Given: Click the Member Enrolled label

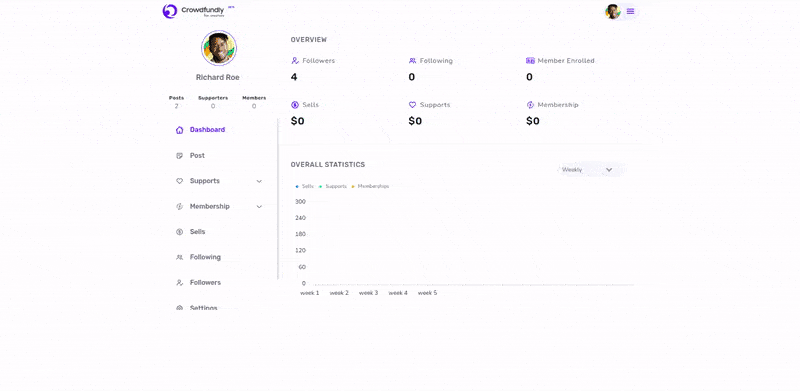Looking at the screenshot, I should pyautogui.click(x=566, y=61).
